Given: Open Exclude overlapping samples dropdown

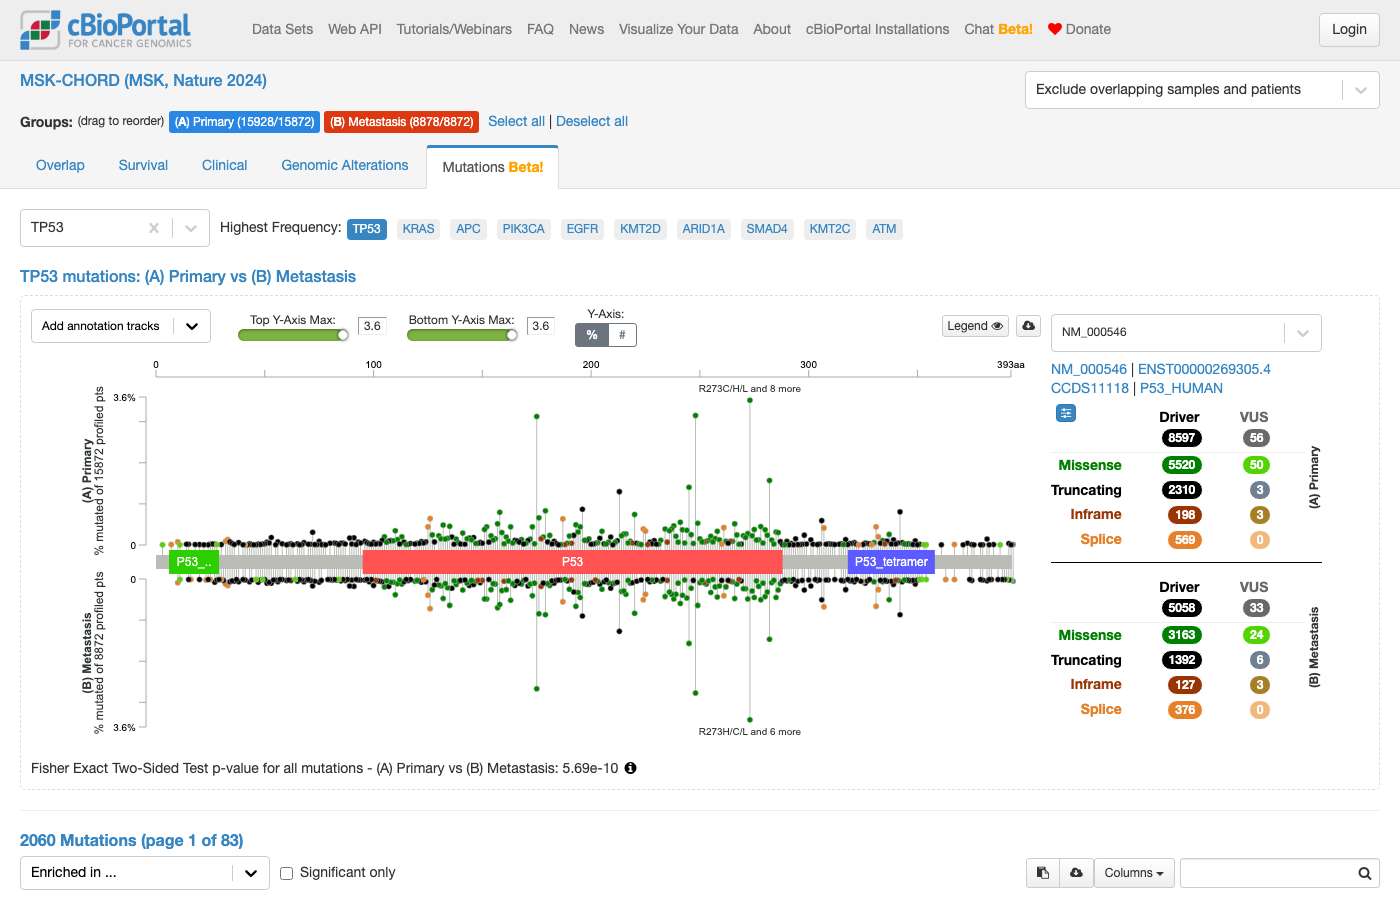Looking at the screenshot, I should [1202, 90].
